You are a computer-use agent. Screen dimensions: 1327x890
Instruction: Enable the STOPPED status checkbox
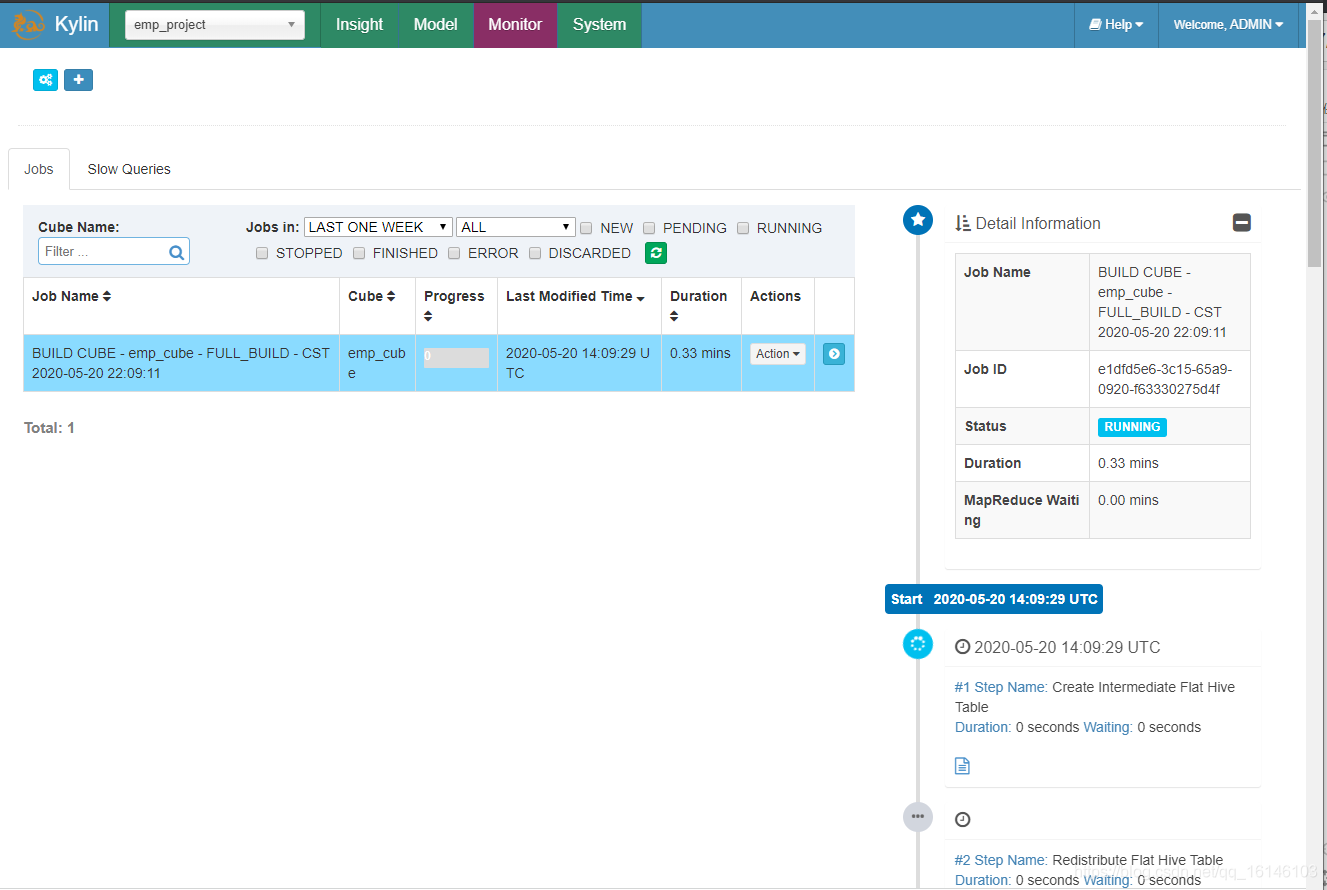tap(262, 253)
